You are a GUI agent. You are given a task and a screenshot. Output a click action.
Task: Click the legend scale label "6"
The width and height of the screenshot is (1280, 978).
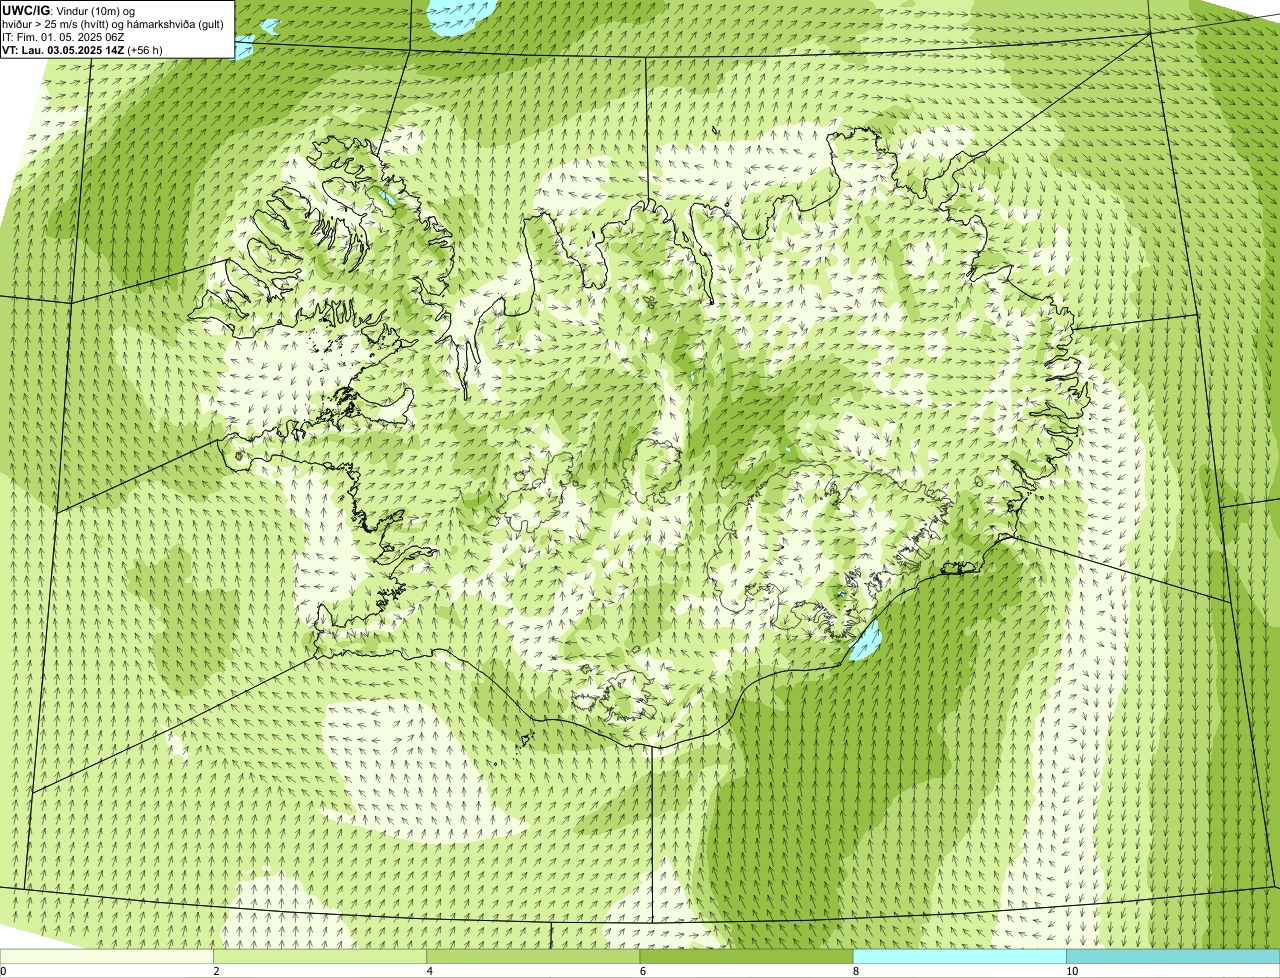642,971
